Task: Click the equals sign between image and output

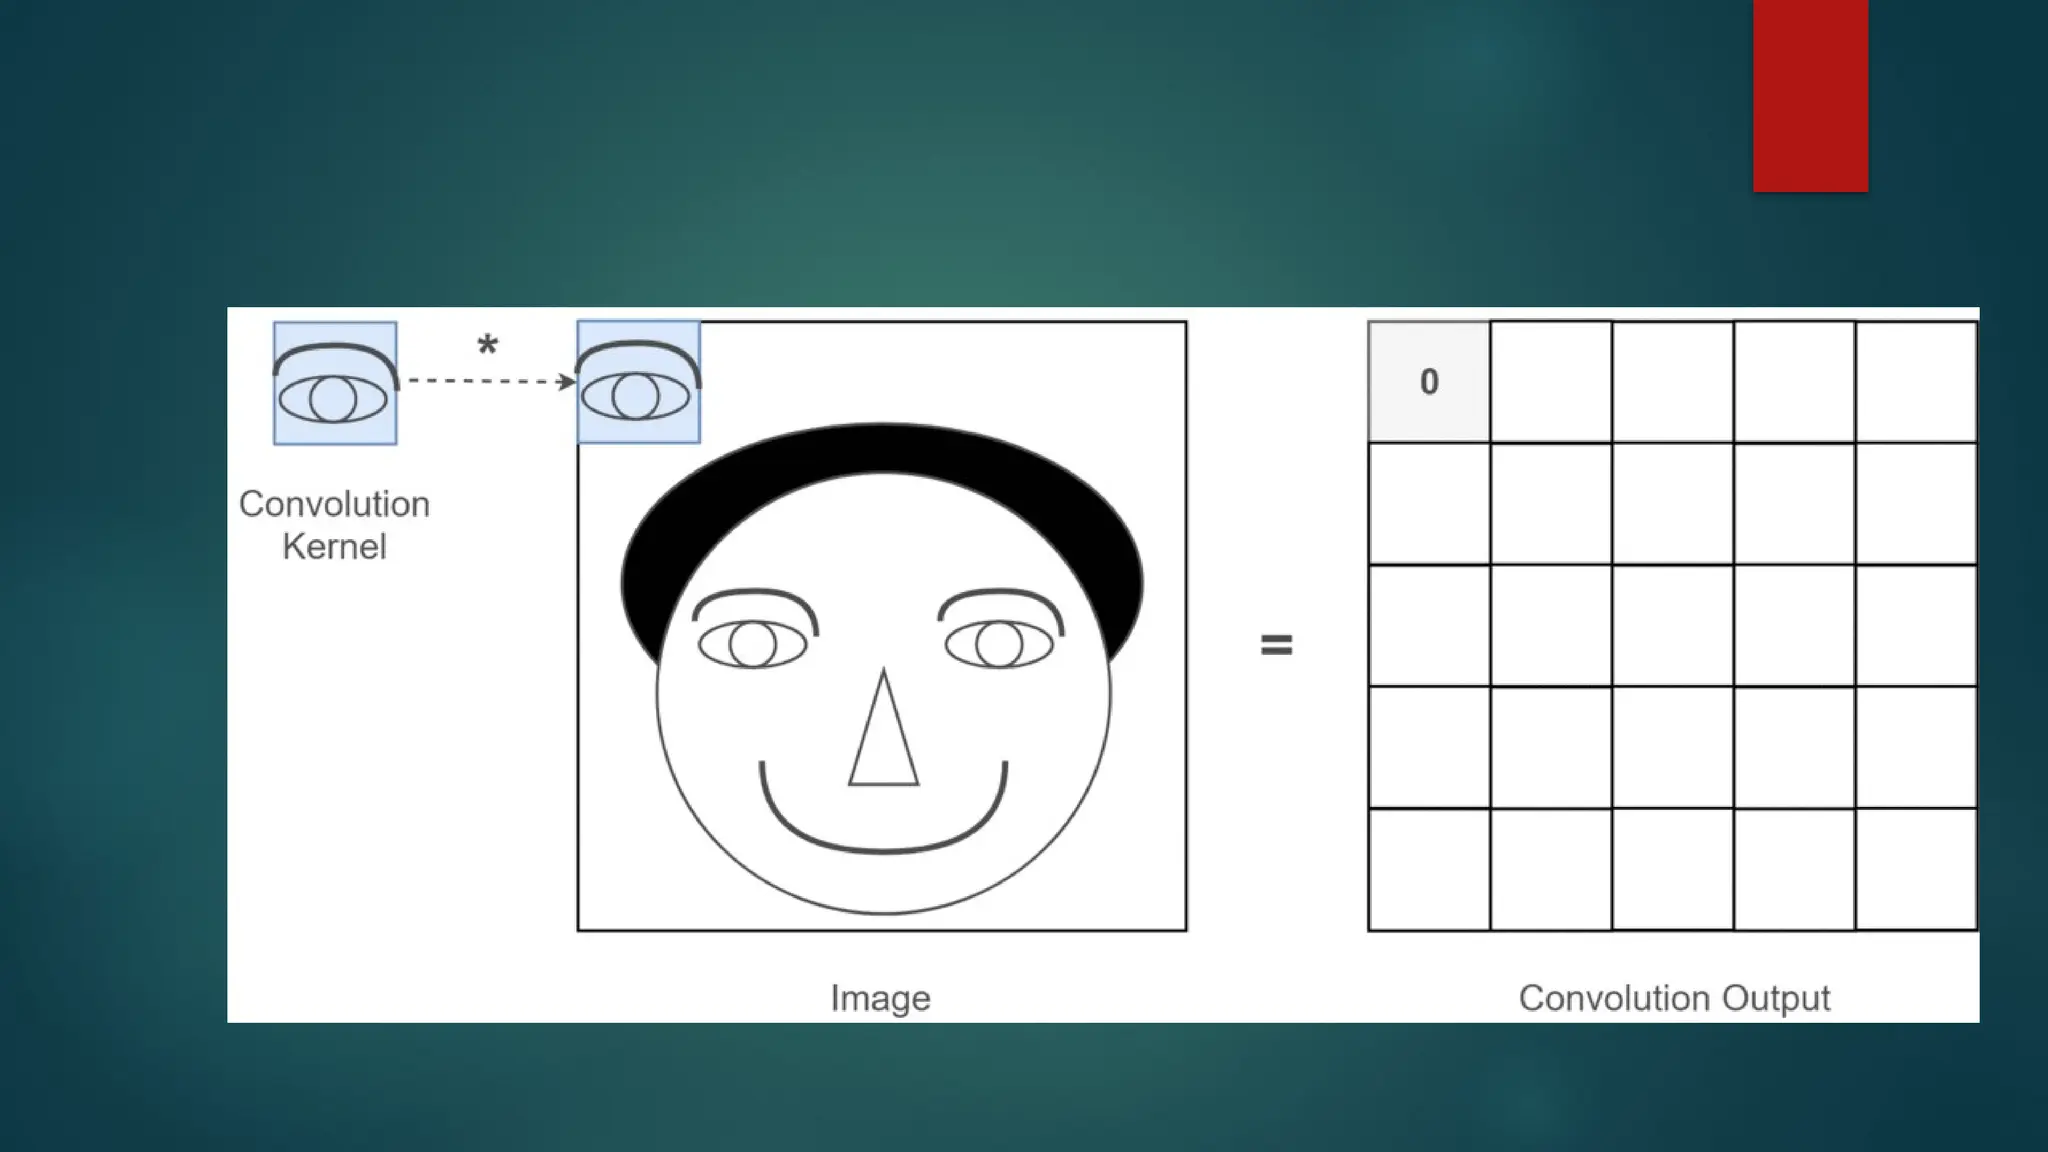Action: [x=1276, y=645]
